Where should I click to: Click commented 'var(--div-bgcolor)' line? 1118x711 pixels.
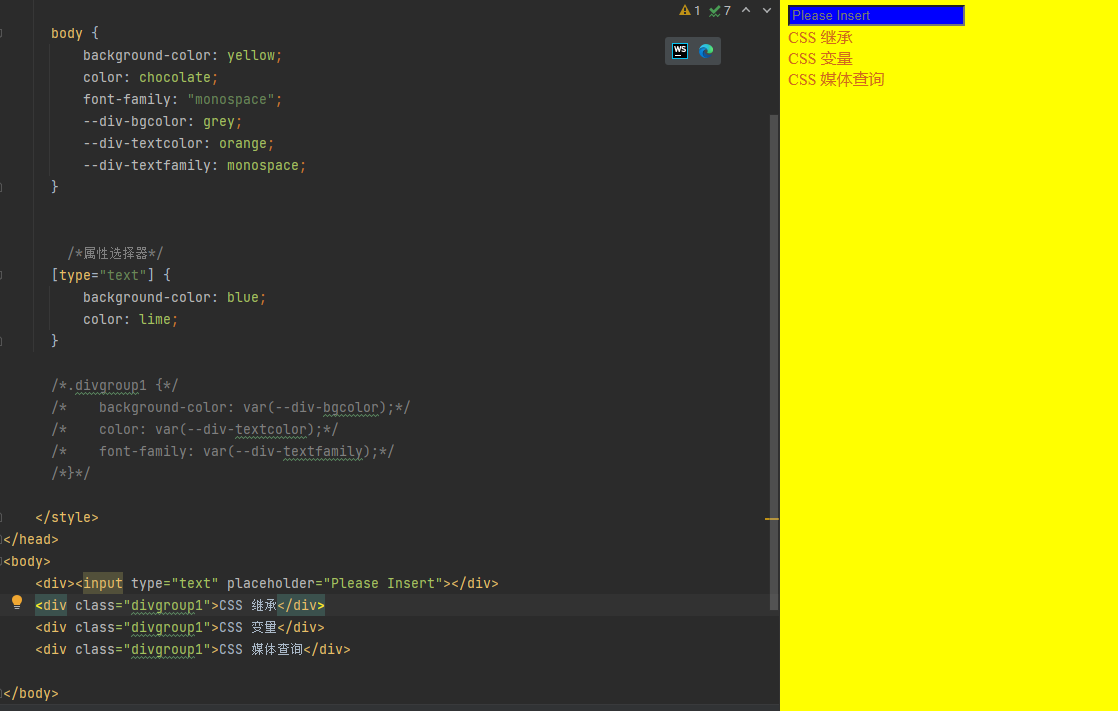pos(230,407)
